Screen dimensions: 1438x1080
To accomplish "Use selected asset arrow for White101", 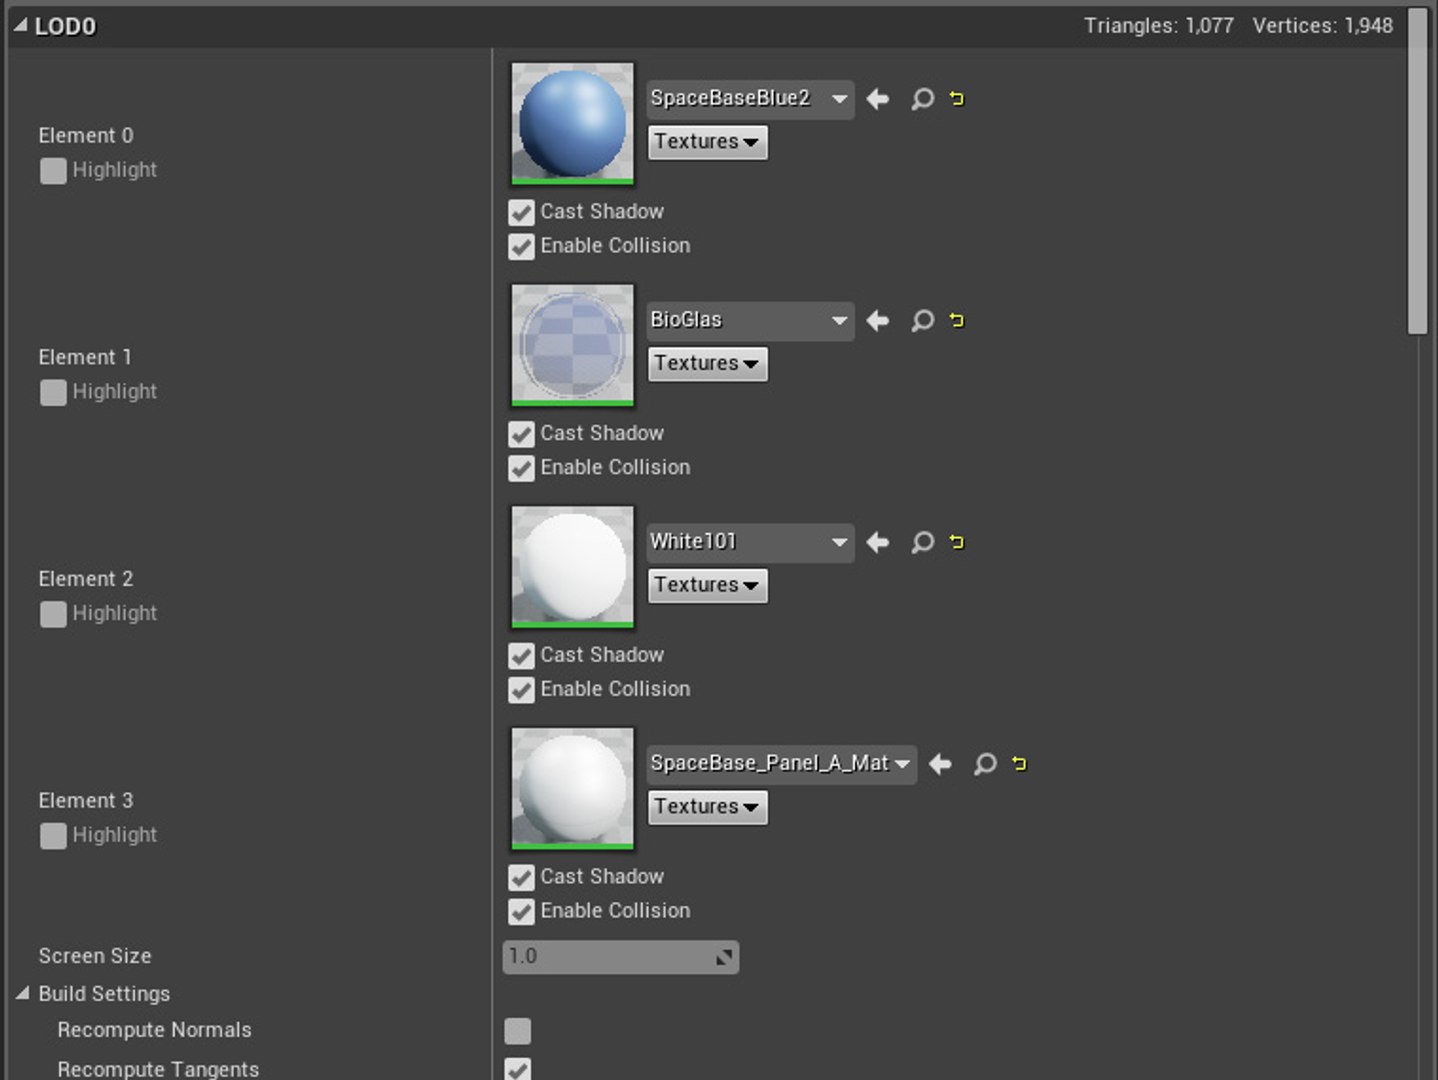I will (878, 543).
